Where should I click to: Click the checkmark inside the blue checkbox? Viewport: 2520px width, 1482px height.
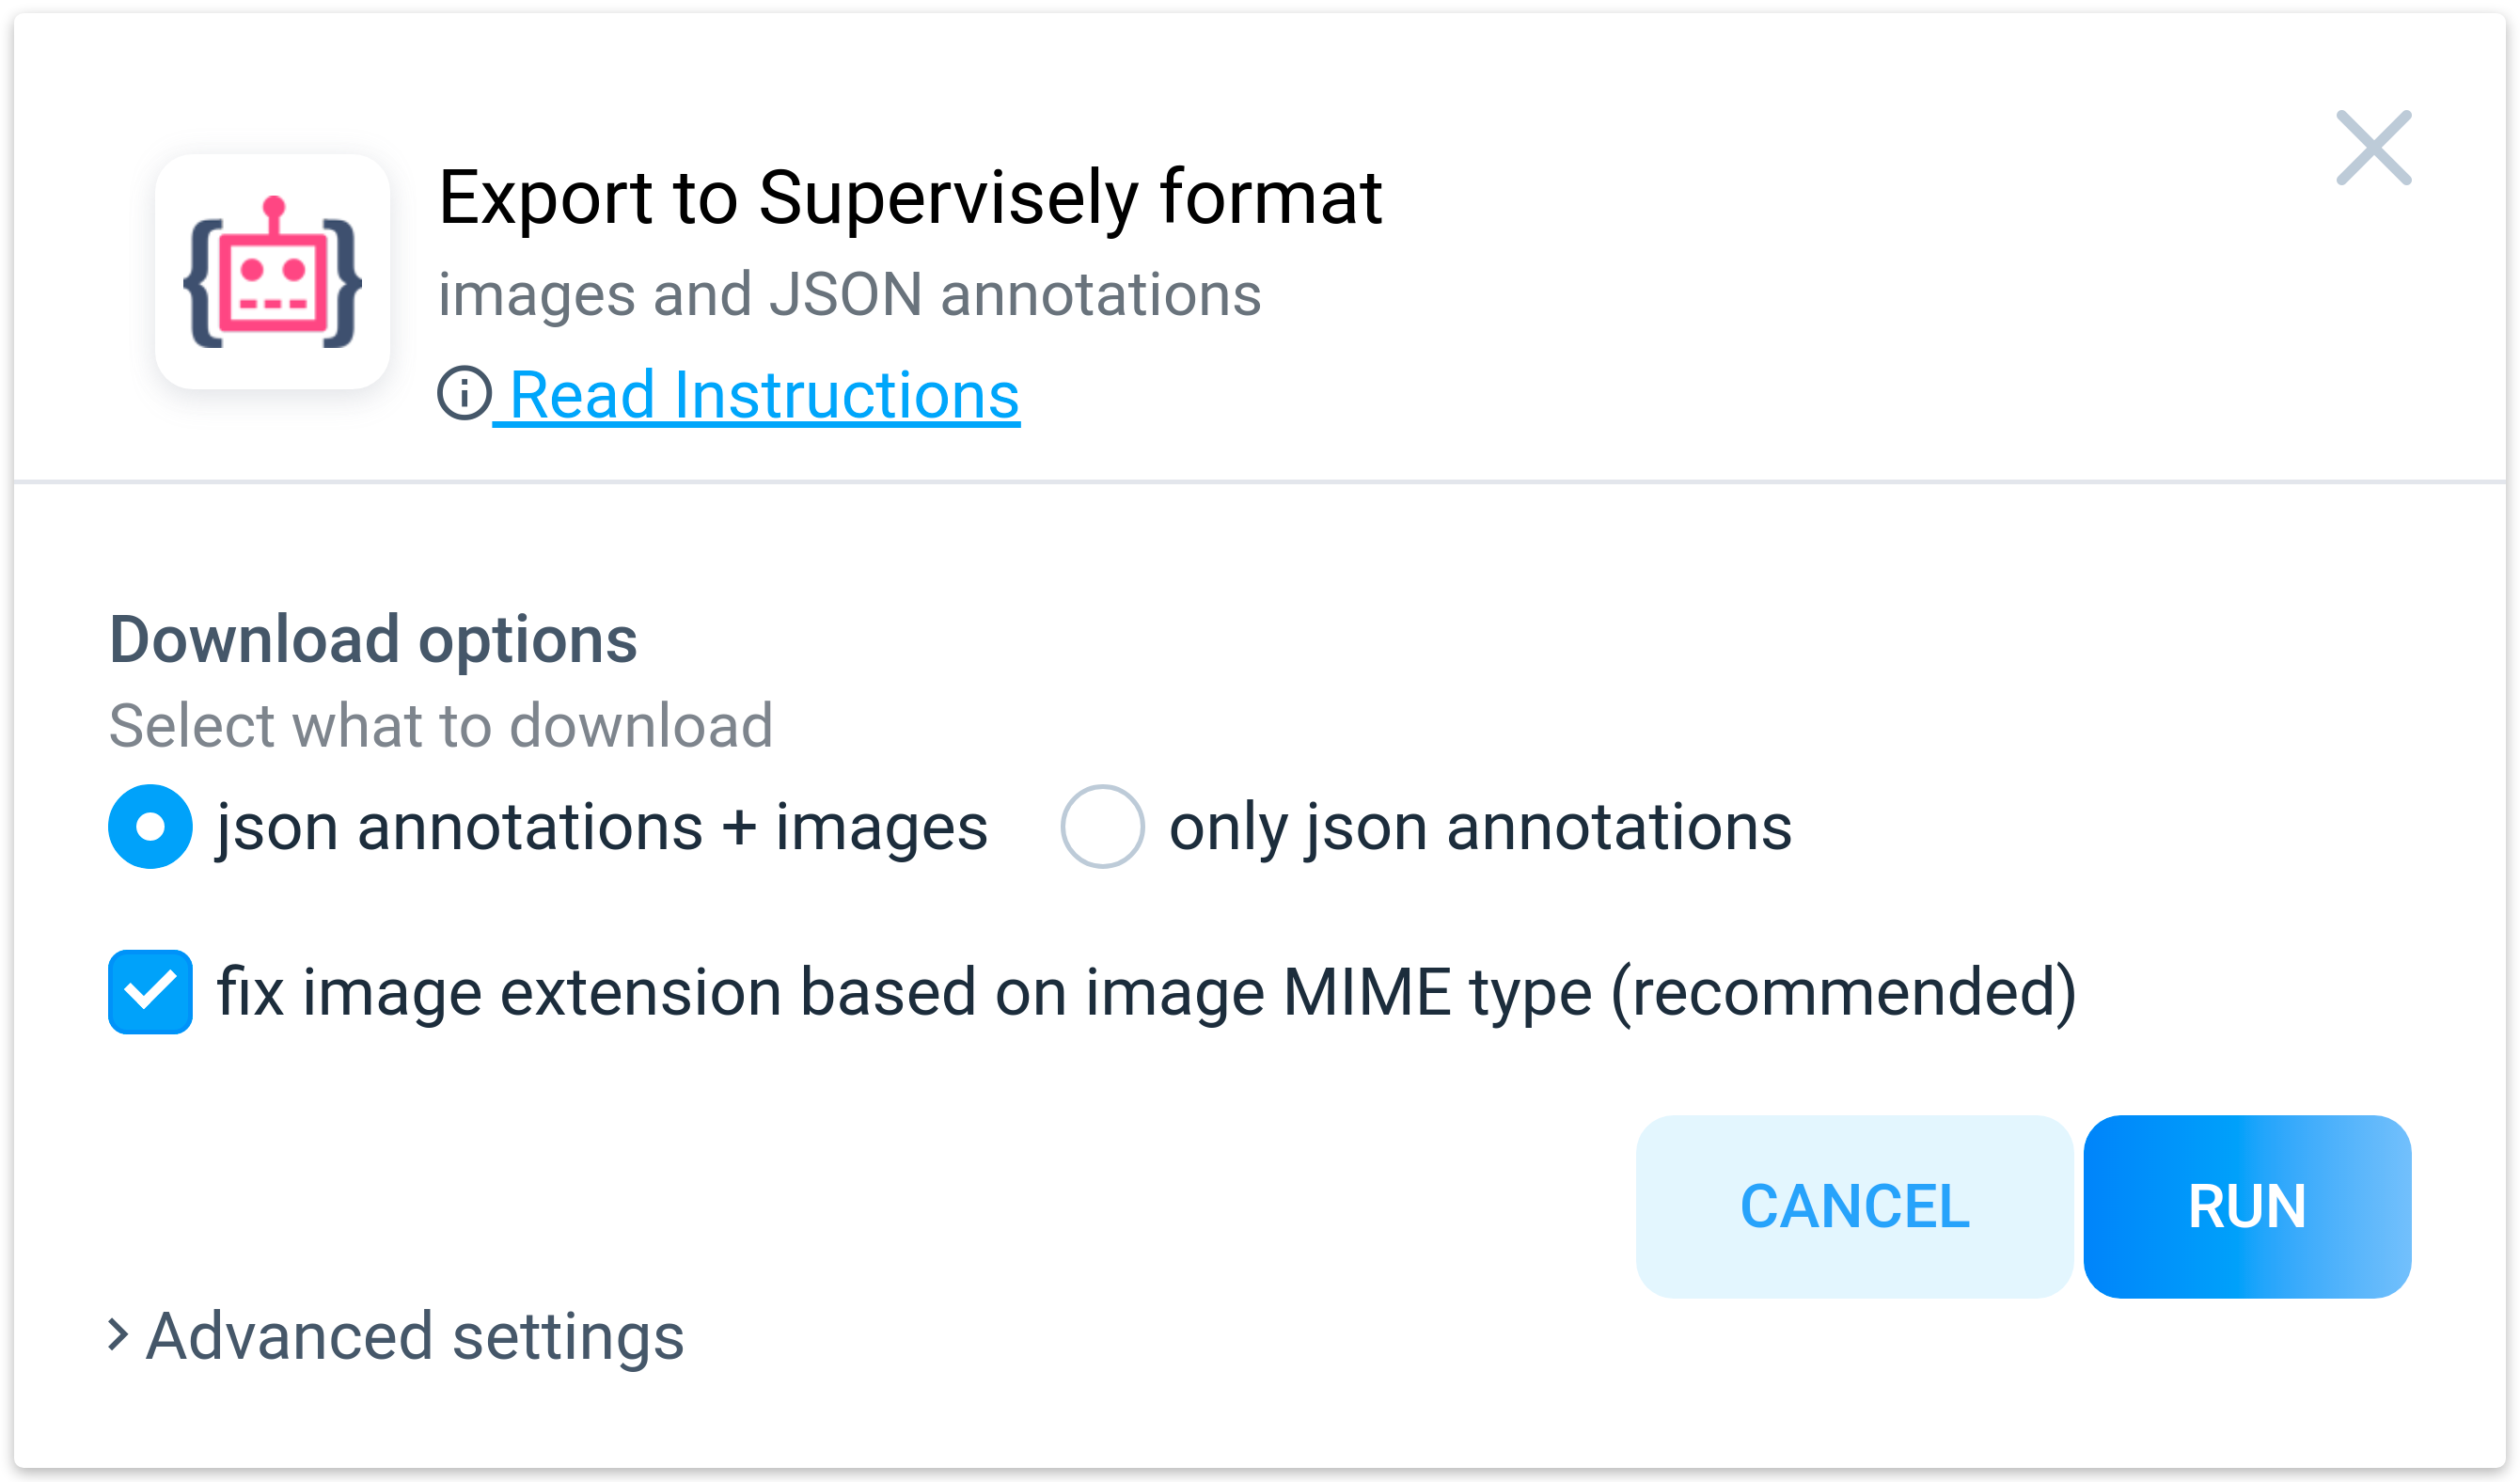150,992
